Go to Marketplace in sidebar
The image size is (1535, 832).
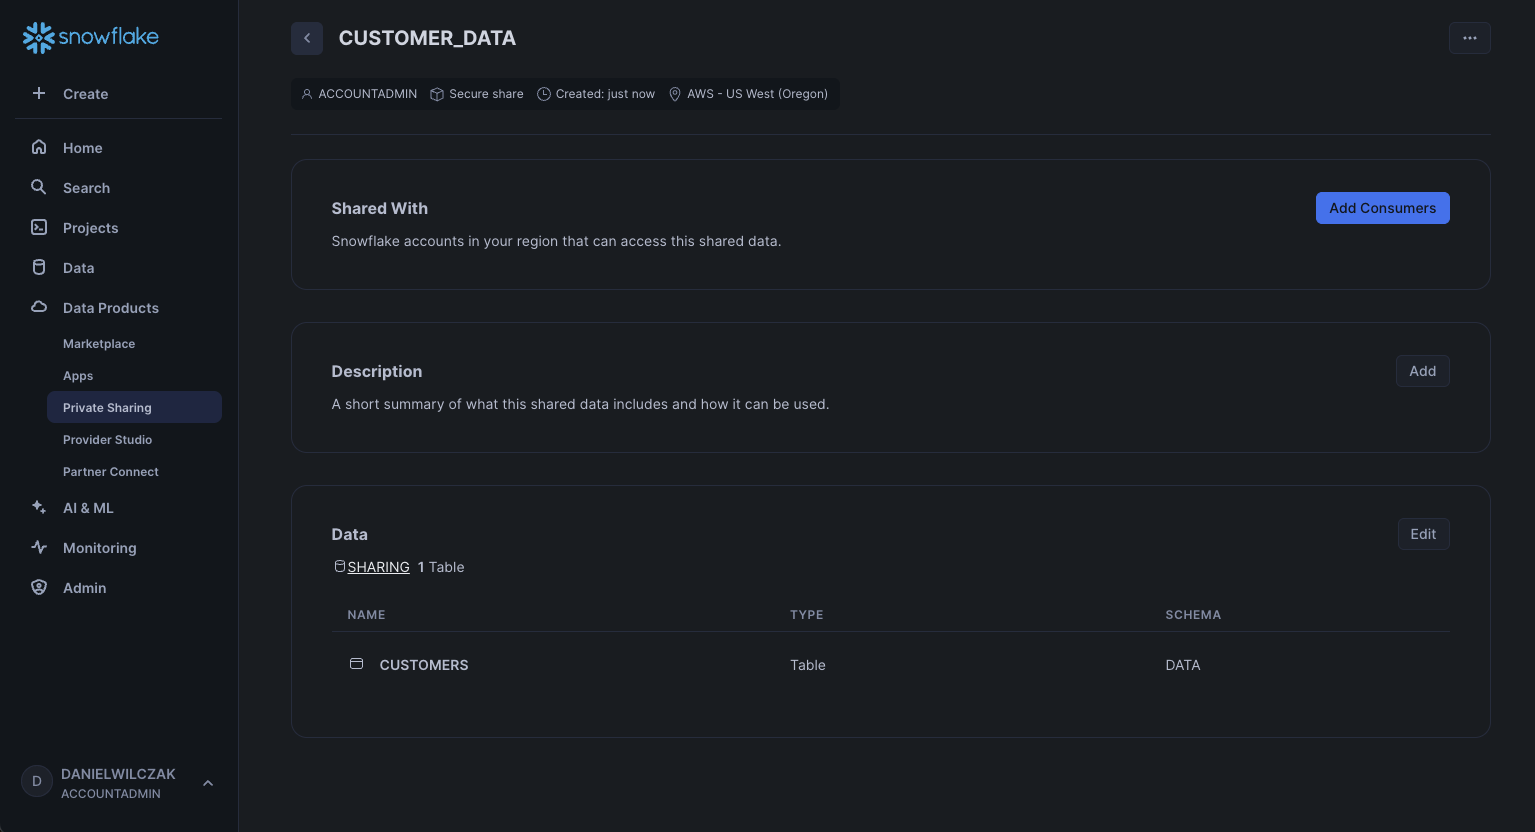[x=99, y=344]
